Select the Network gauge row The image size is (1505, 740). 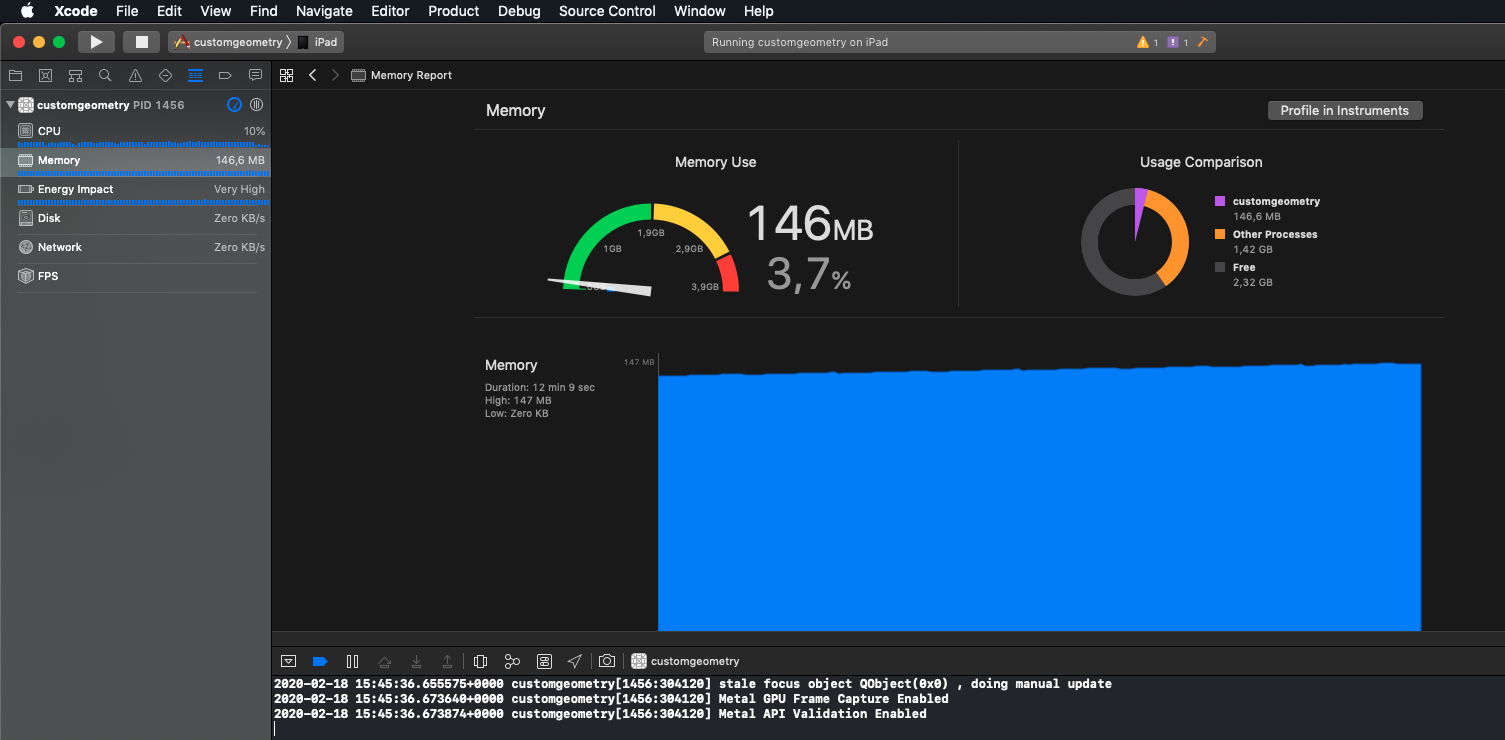point(135,247)
